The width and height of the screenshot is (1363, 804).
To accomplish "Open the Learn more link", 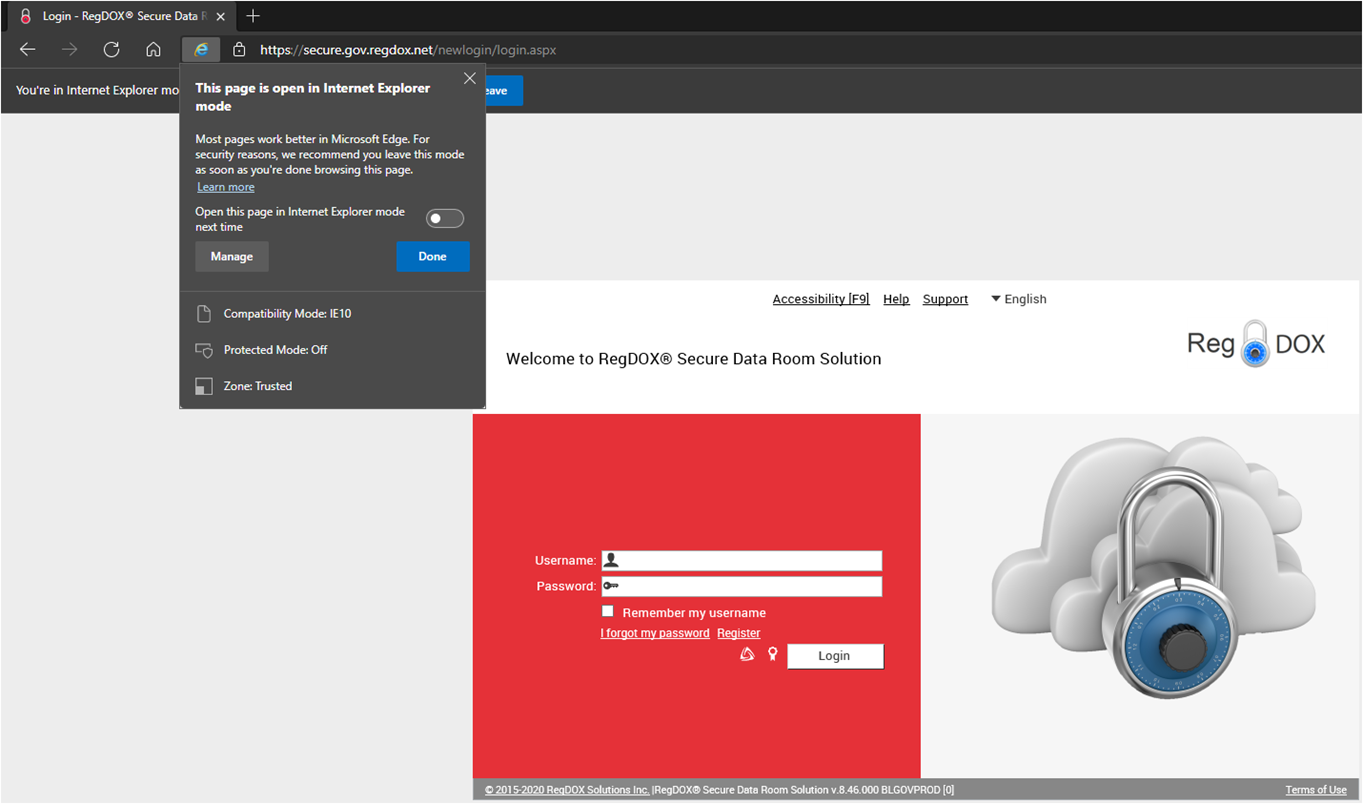I will tap(226, 187).
